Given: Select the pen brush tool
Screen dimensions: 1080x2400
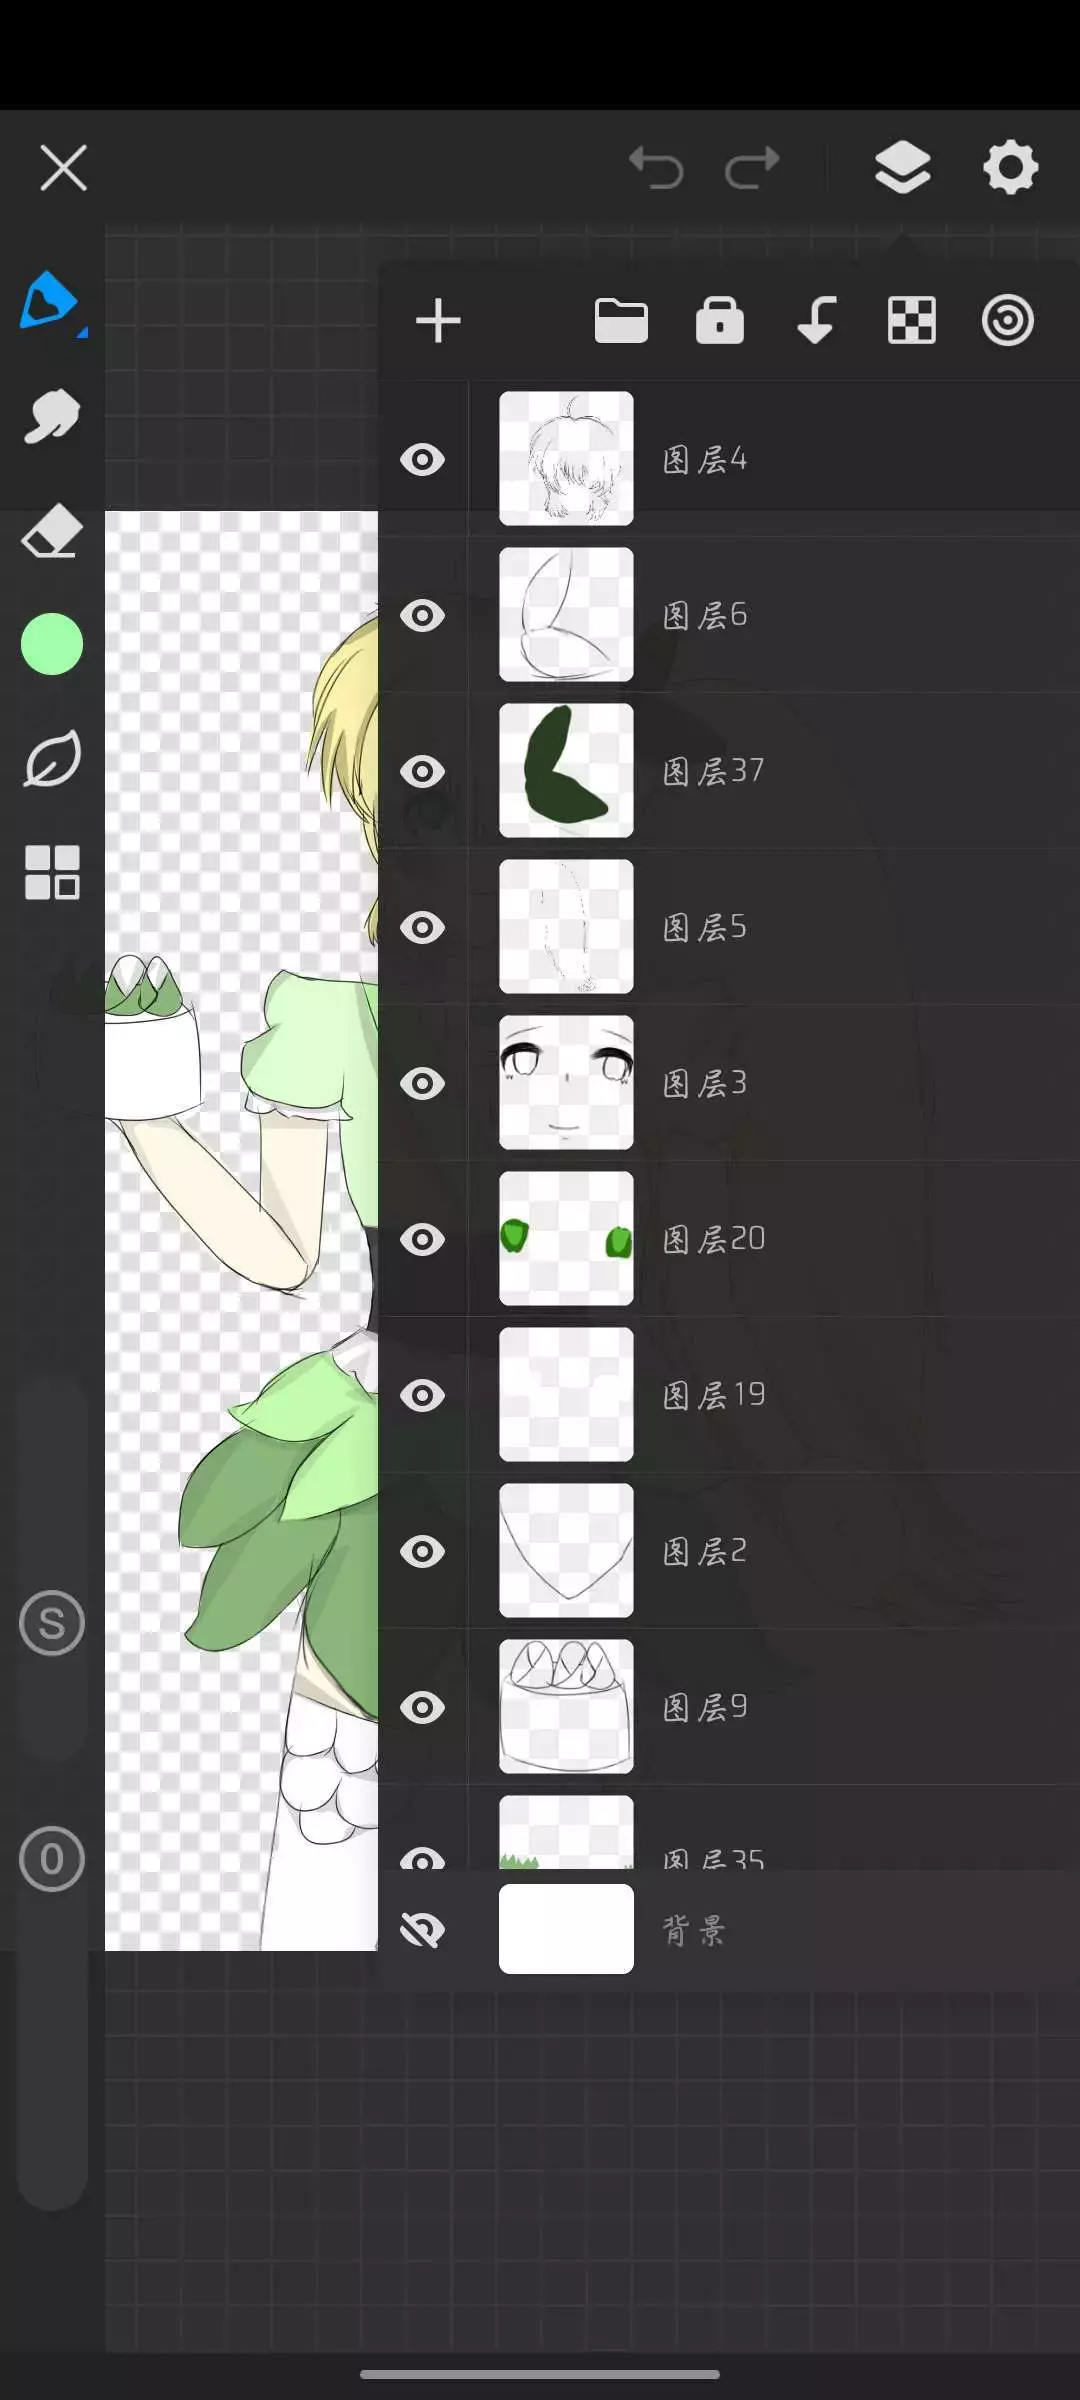Looking at the screenshot, I should 50,301.
